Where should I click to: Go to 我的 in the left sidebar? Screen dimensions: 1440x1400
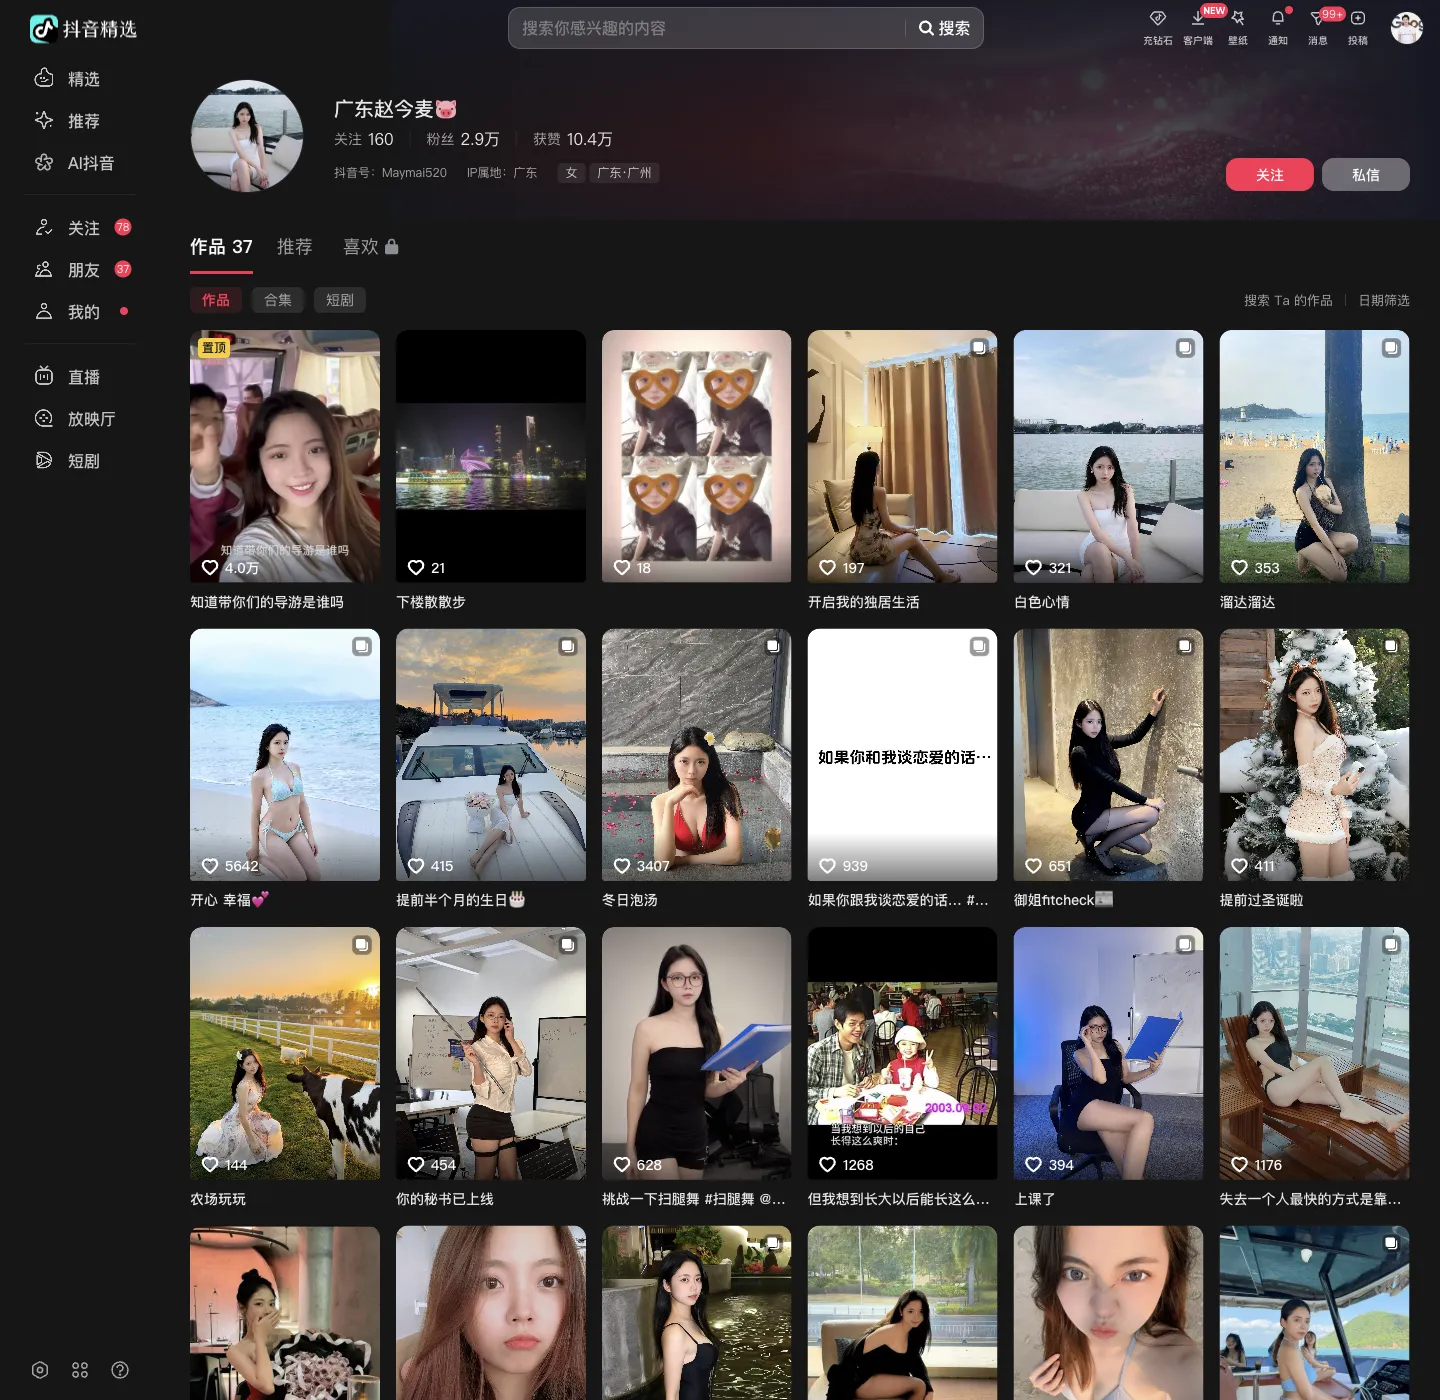80,312
